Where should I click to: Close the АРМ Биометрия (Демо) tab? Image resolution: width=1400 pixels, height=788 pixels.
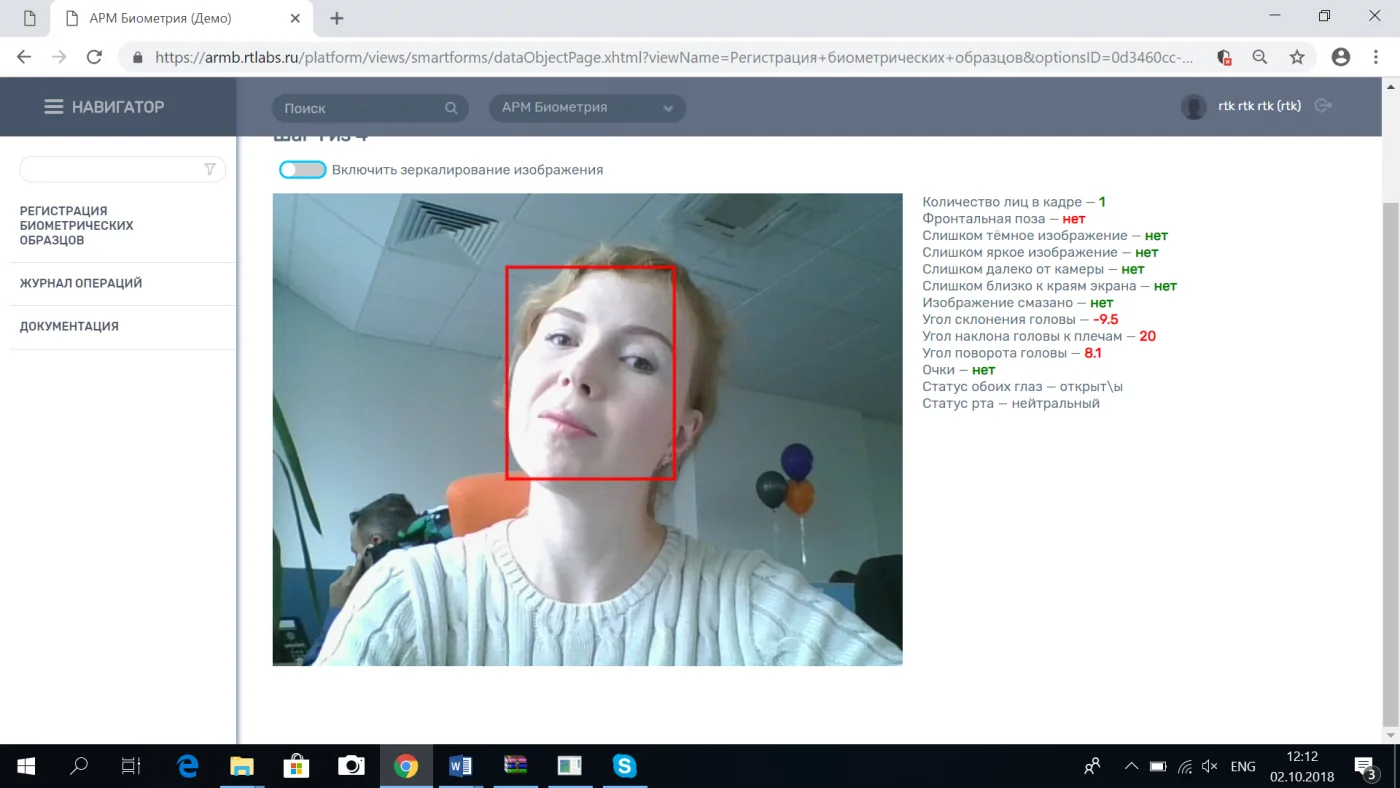(297, 18)
